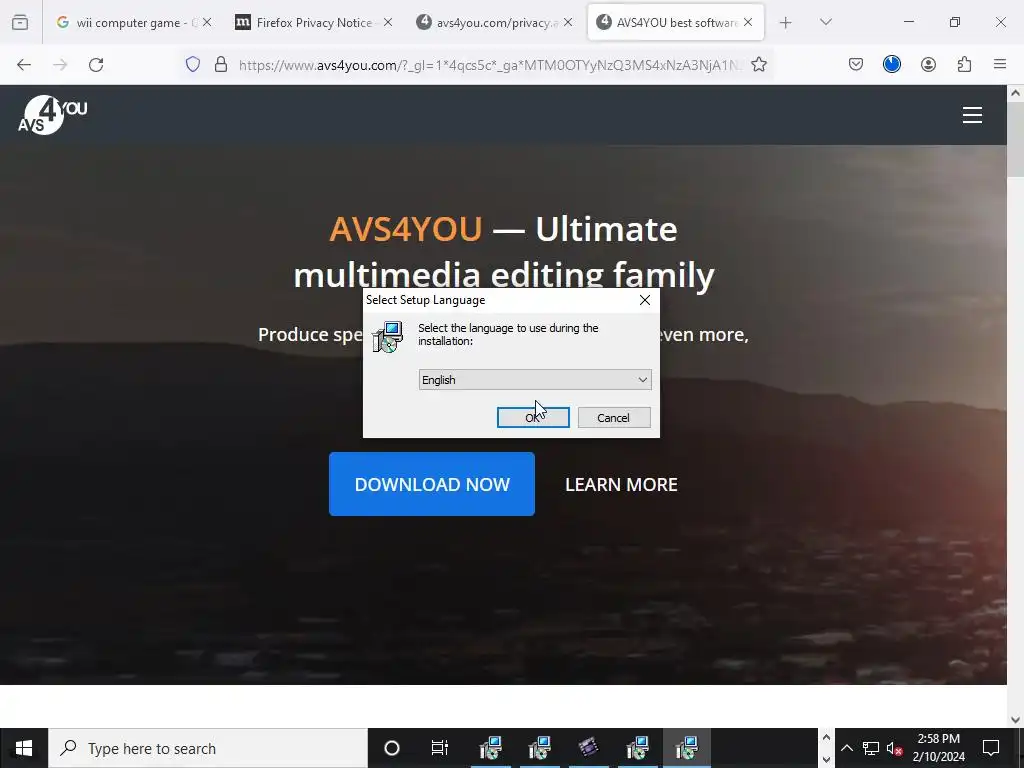This screenshot has height=768, width=1024.
Task: Close the wii computer game tab
Action: click(207, 22)
